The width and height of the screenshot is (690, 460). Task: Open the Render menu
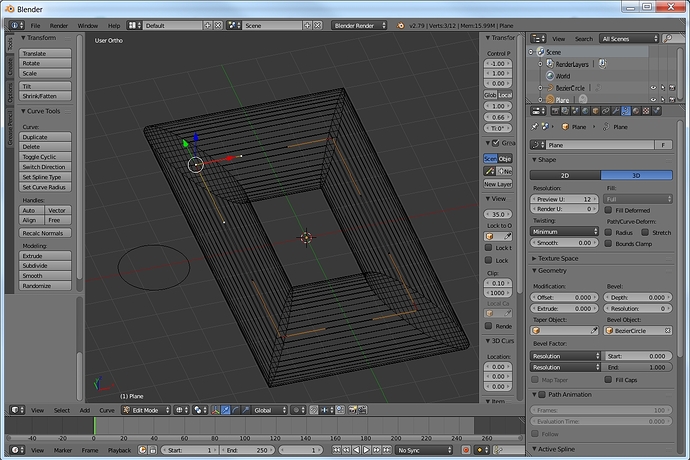59,26
